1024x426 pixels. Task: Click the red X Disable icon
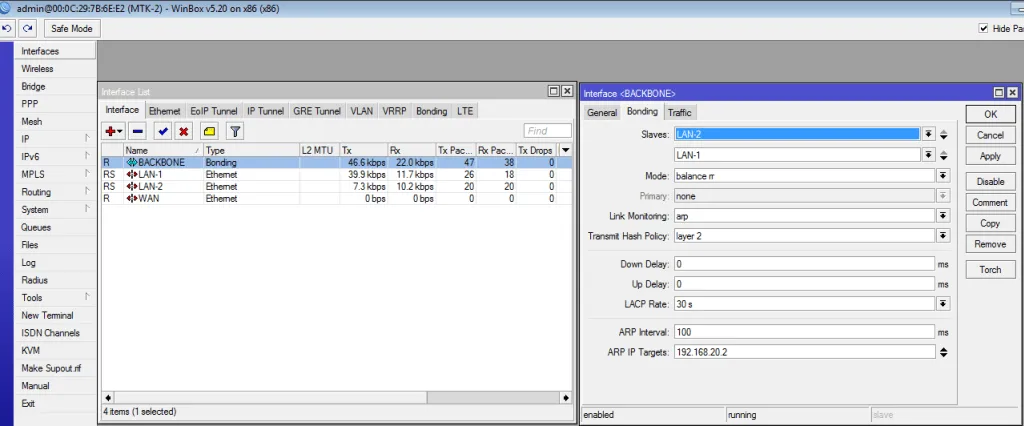184,131
